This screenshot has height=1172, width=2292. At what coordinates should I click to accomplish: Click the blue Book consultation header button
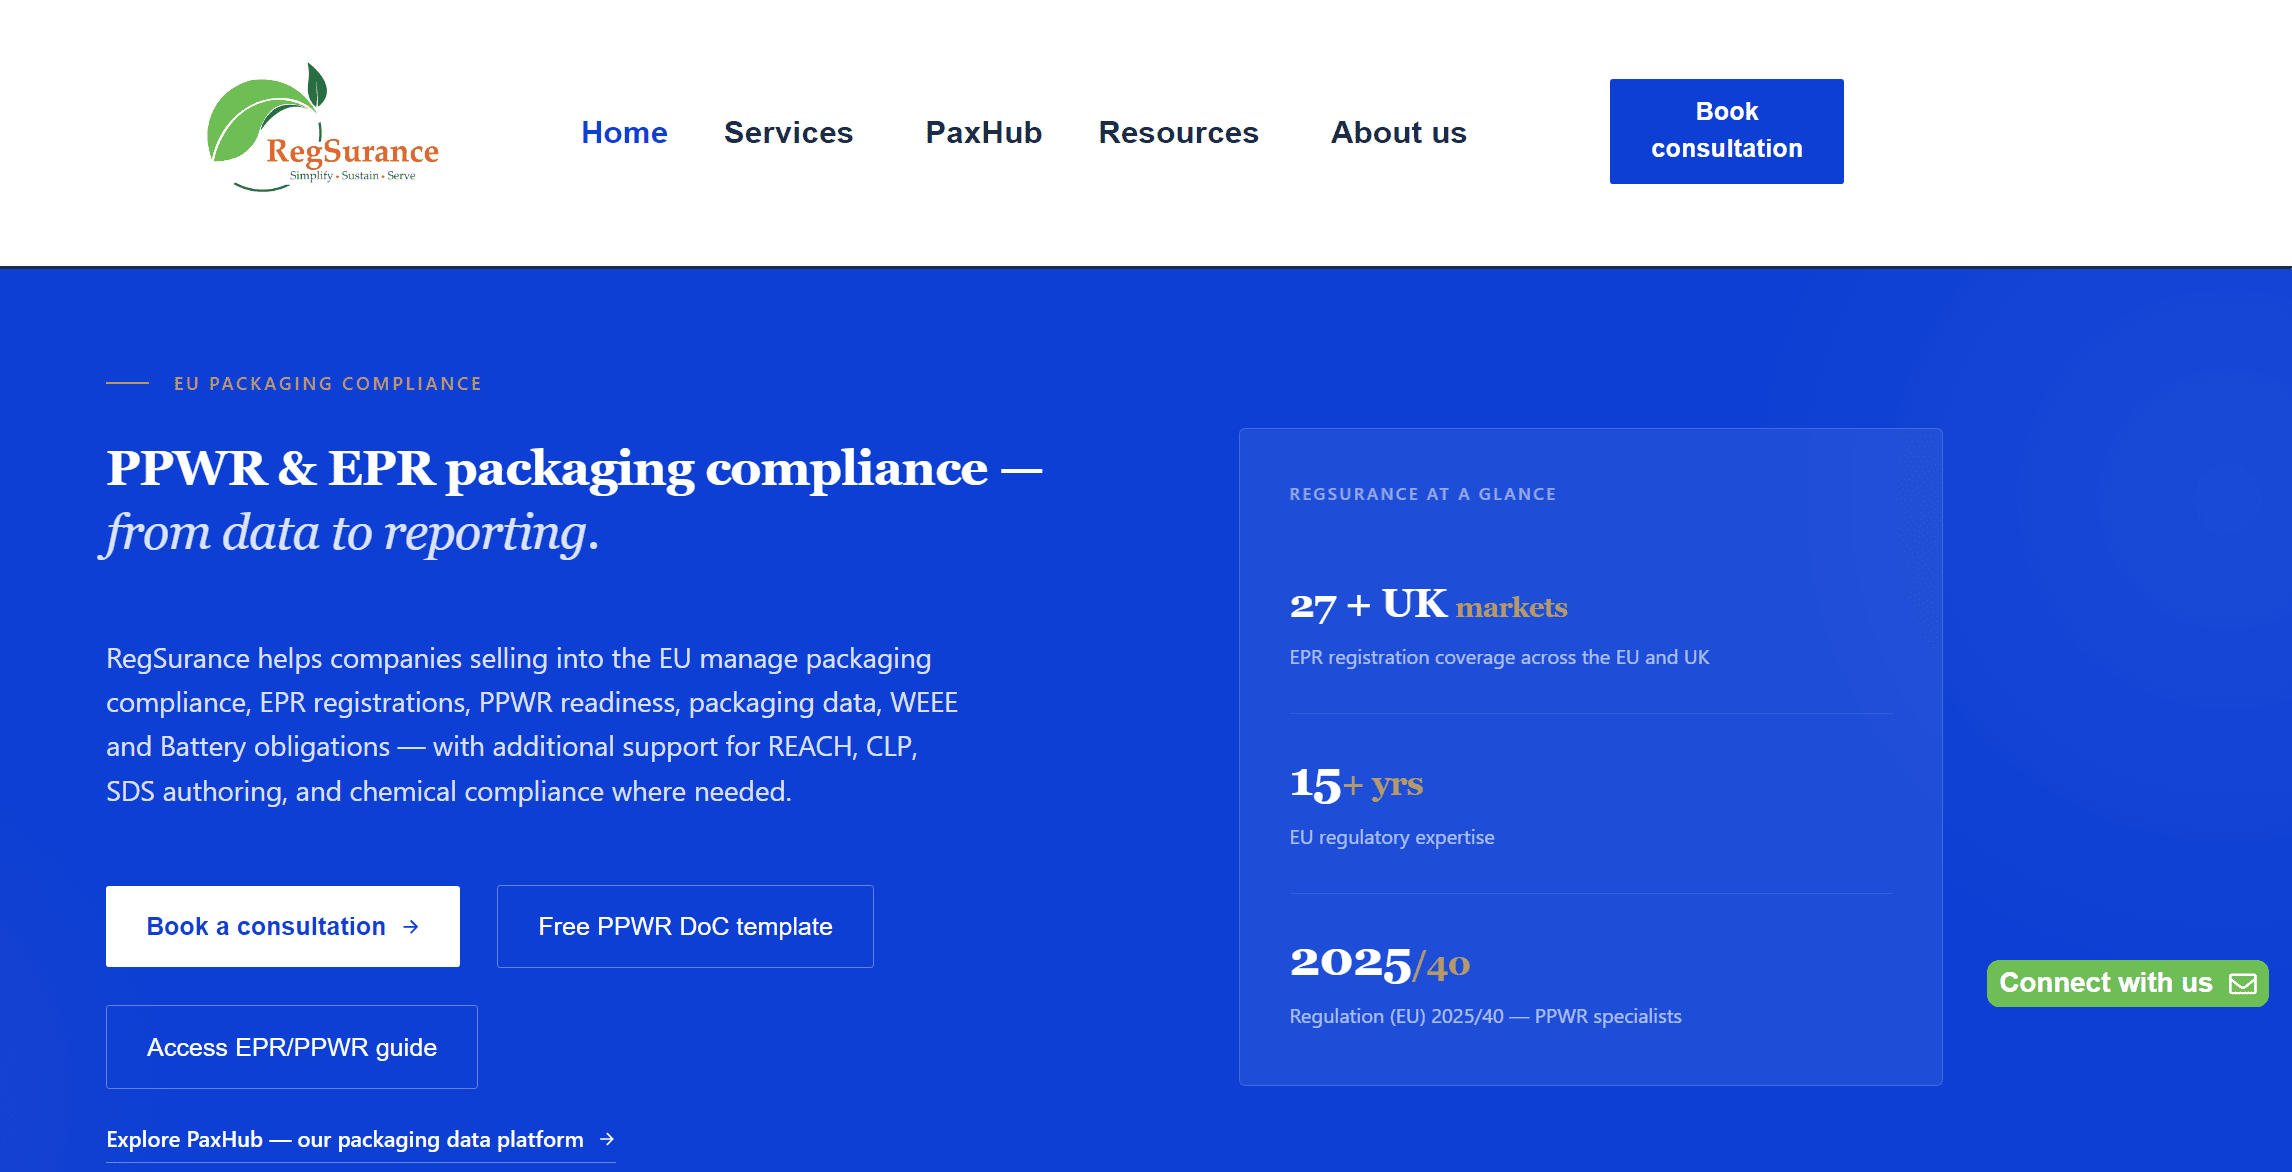1726,131
